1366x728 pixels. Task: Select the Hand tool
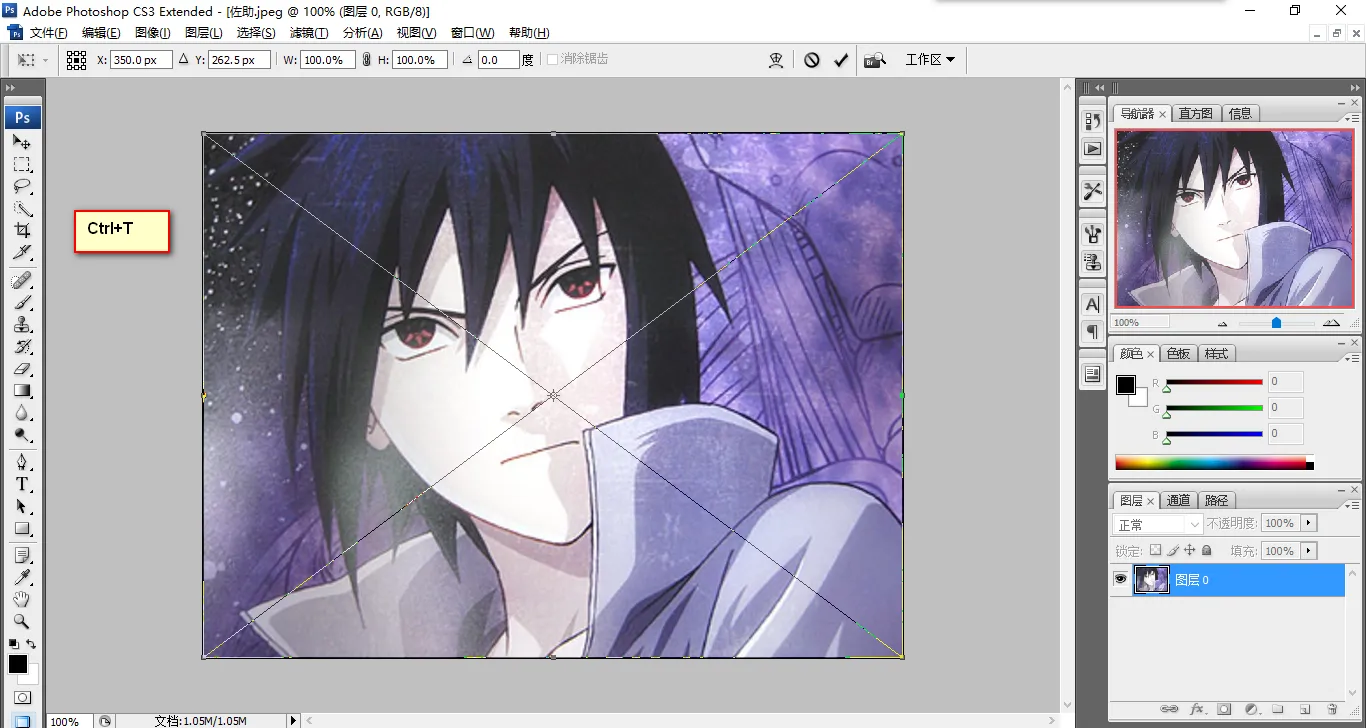click(22, 599)
